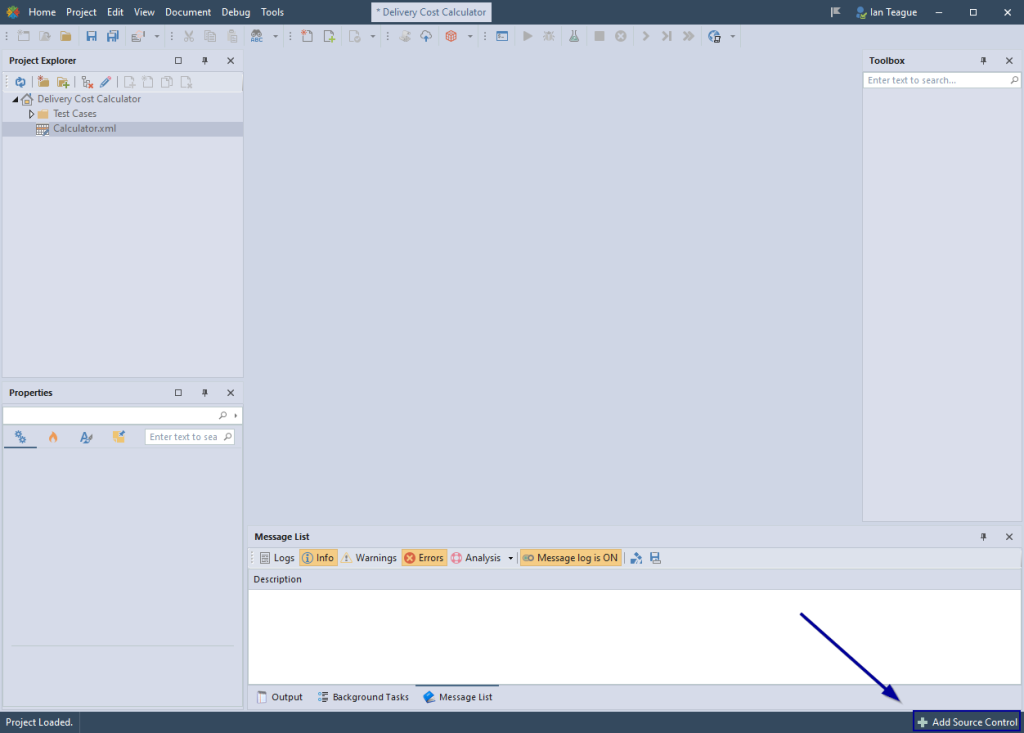Open the Project menu
Image resolution: width=1024 pixels, height=733 pixels.
pyautogui.click(x=81, y=12)
